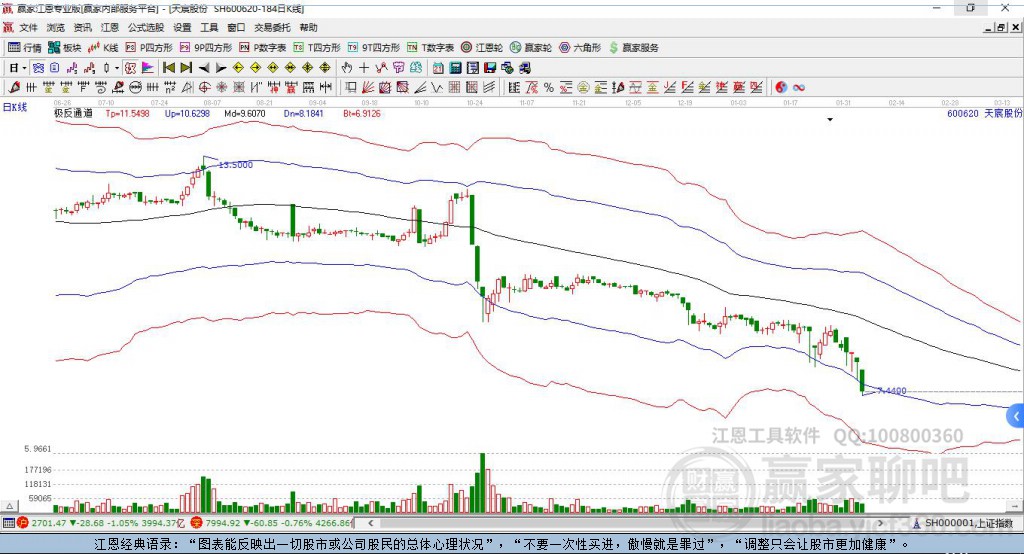This screenshot has height=554, width=1024.
Task: Open the 9T四方形 tool
Action: (374, 48)
